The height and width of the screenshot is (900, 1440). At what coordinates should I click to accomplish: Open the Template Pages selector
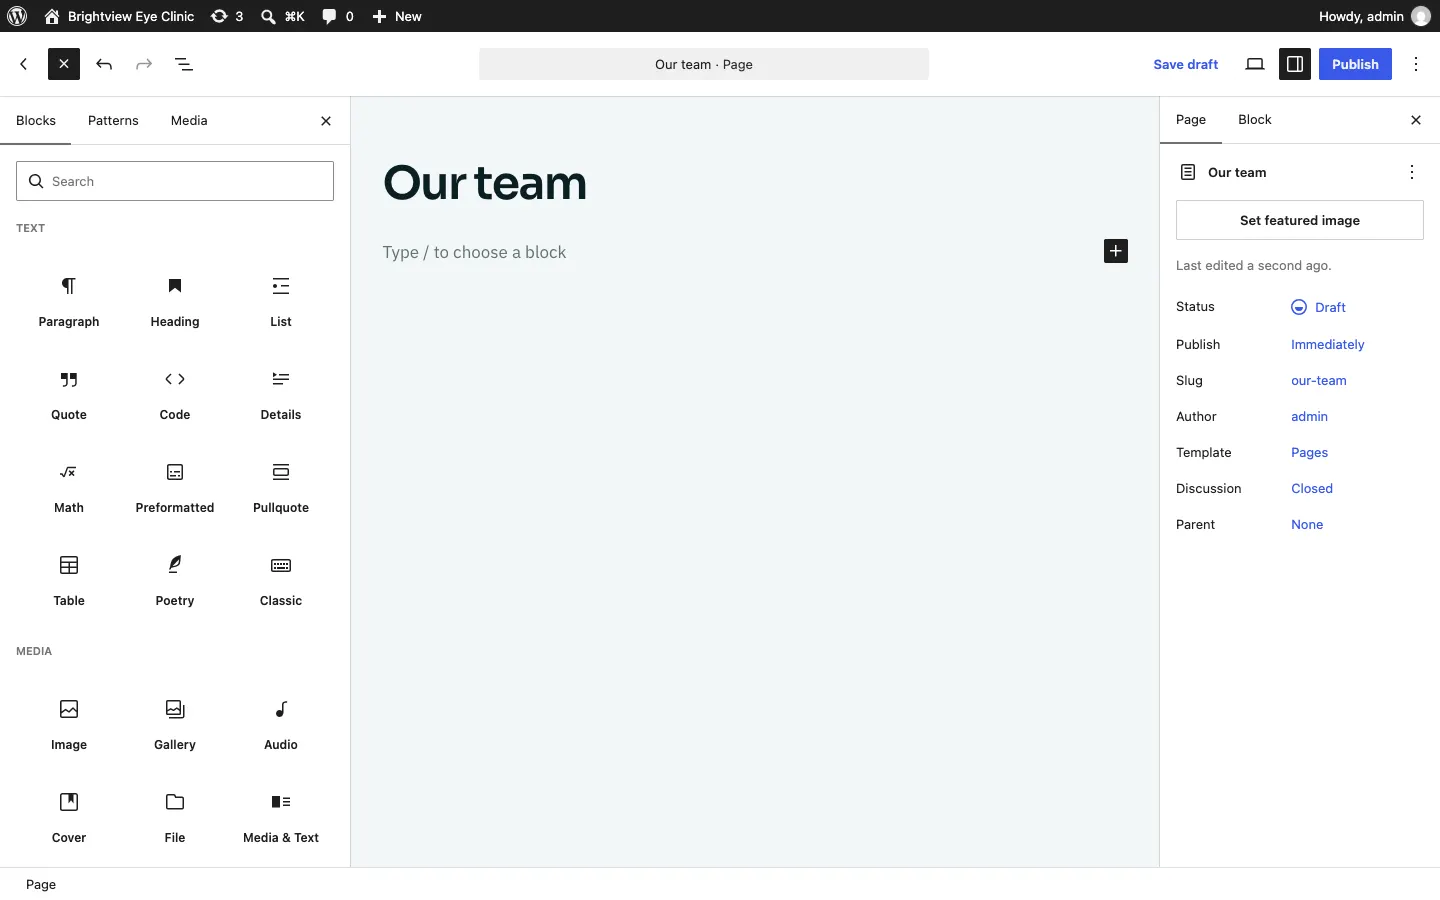click(x=1310, y=453)
